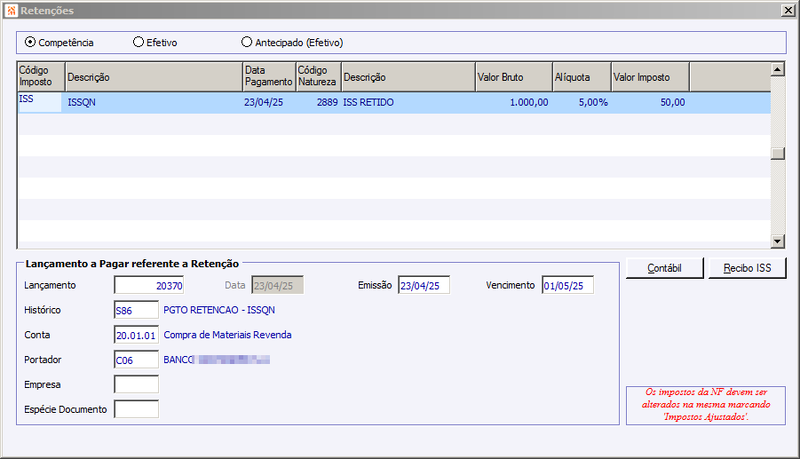Click the table scrollbar down arrow
Screen dimensions: 800x459
click(x=778, y=241)
